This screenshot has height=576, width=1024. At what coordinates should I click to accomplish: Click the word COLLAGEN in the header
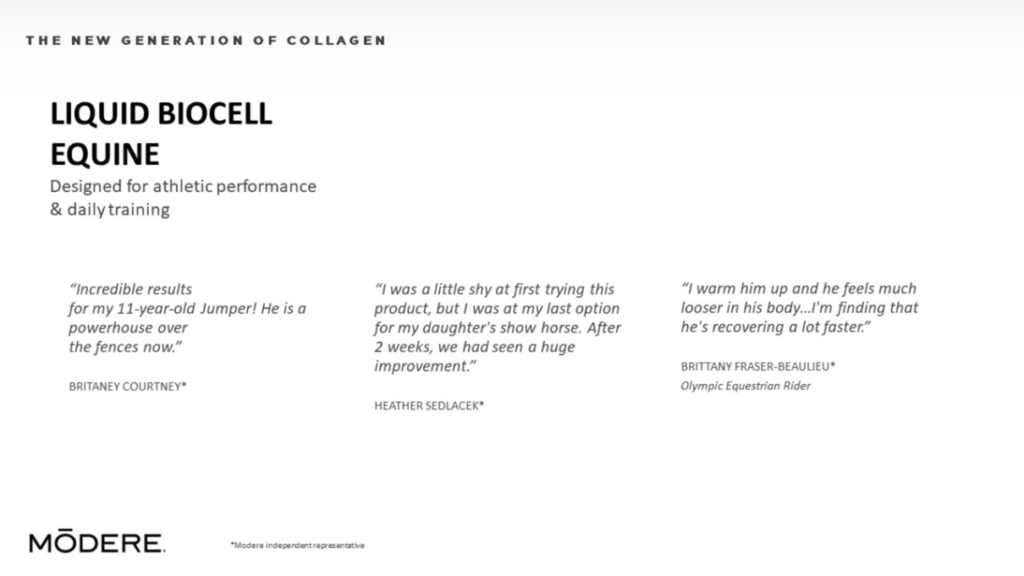coord(336,40)
